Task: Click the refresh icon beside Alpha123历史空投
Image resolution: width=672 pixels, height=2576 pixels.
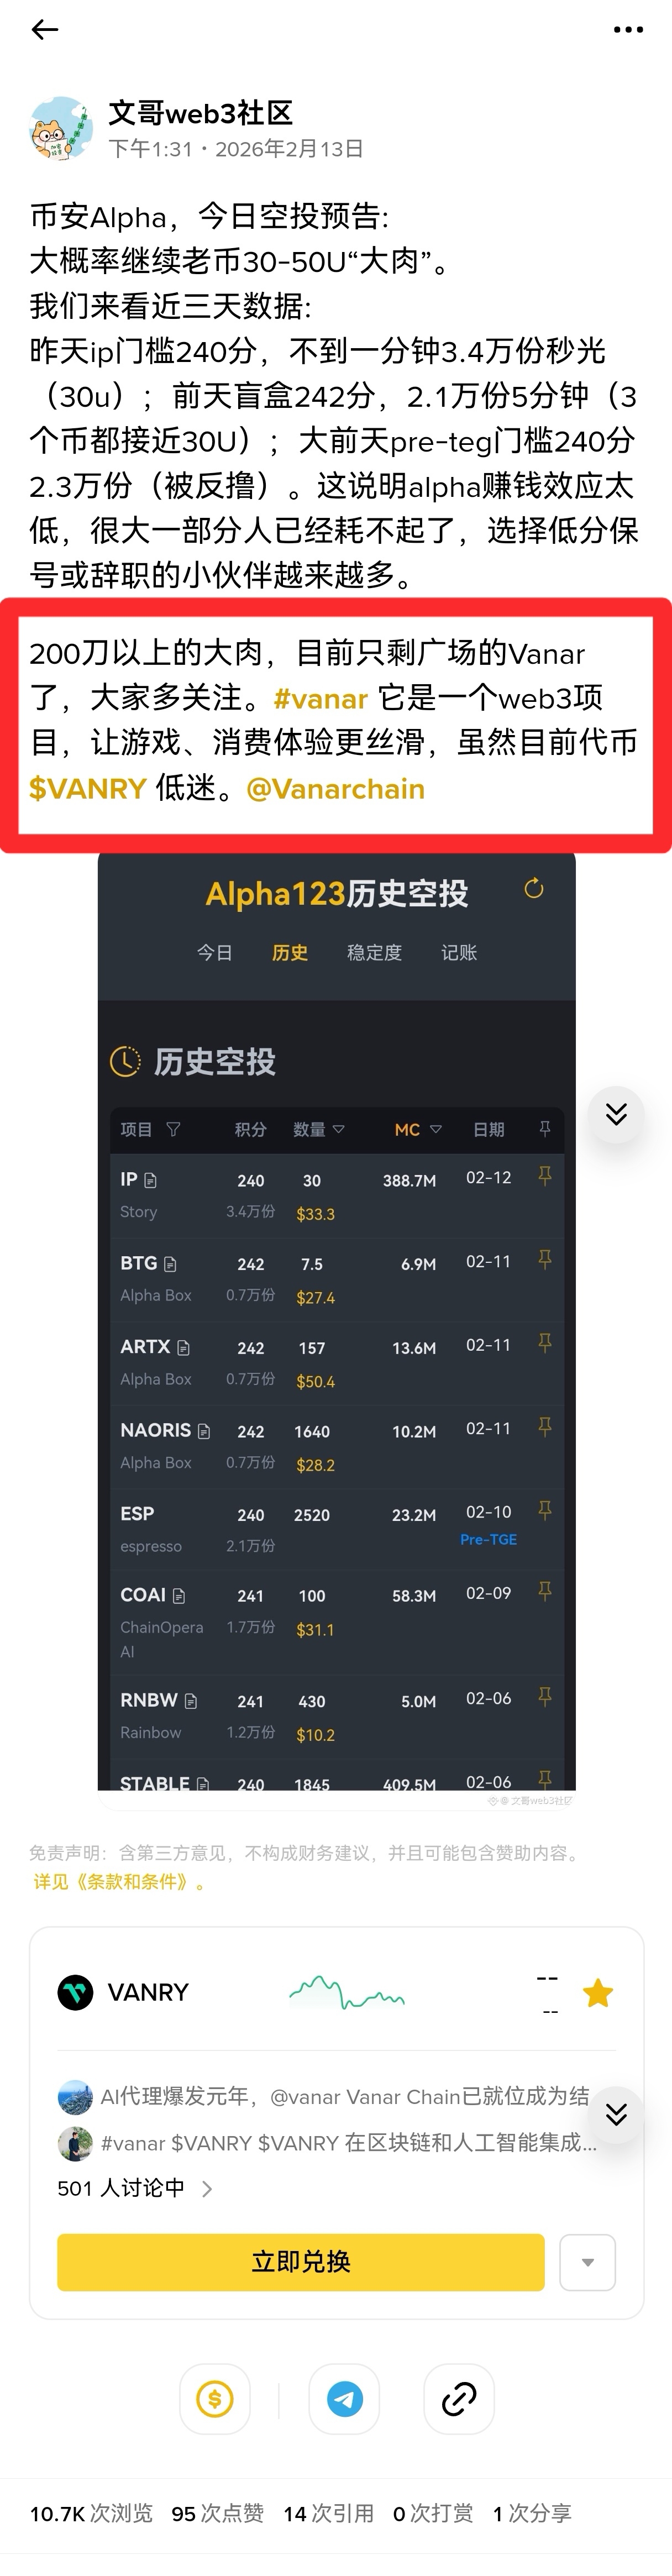Action: point(534,888)
